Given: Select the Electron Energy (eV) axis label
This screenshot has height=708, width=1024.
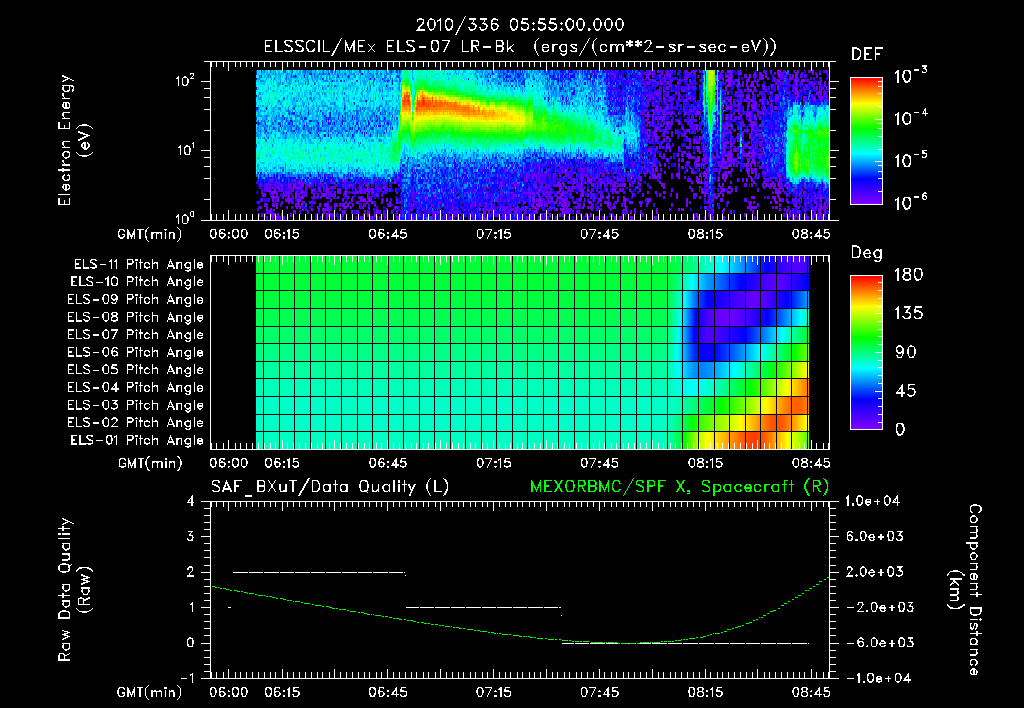Looking at the screenshot, I should point(75,140).
